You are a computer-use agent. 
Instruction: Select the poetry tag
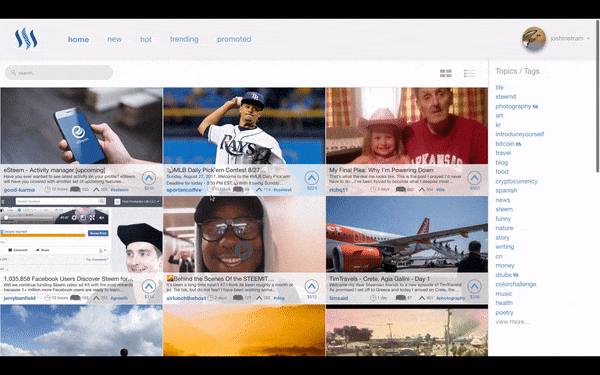pyautogui.click(x=504, y=313)
